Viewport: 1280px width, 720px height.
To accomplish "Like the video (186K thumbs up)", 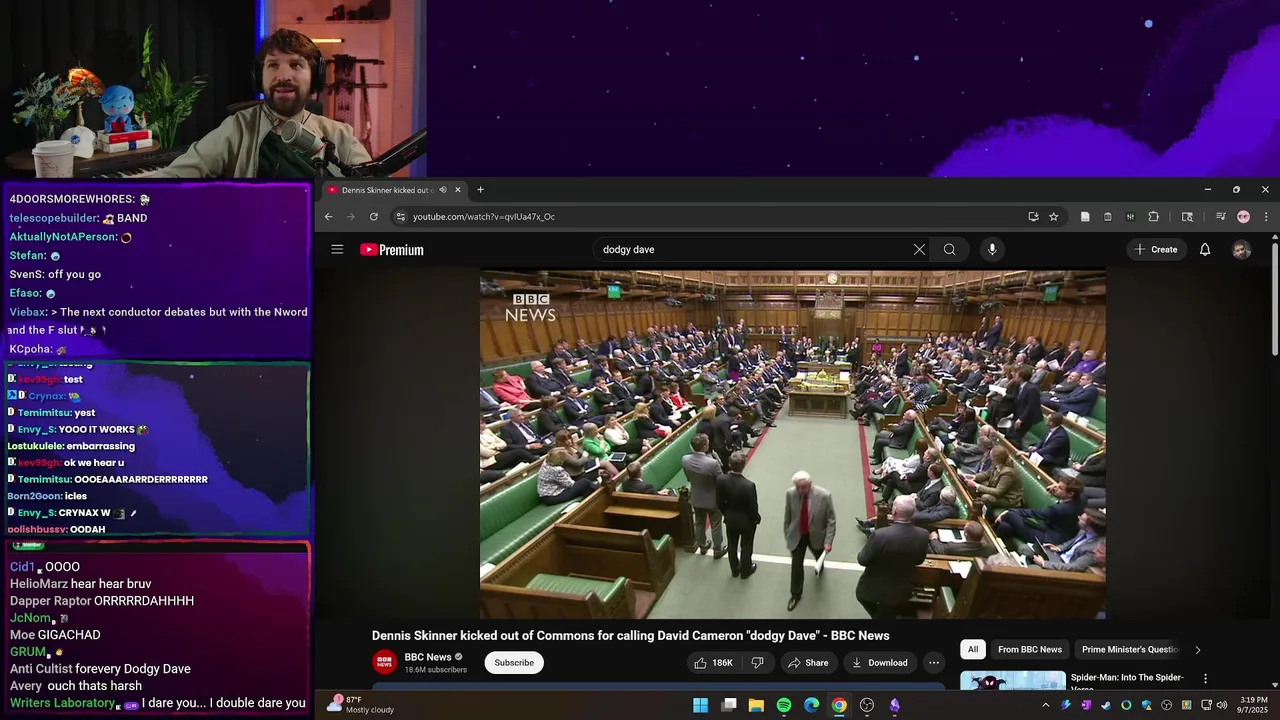I will (713, 663).
